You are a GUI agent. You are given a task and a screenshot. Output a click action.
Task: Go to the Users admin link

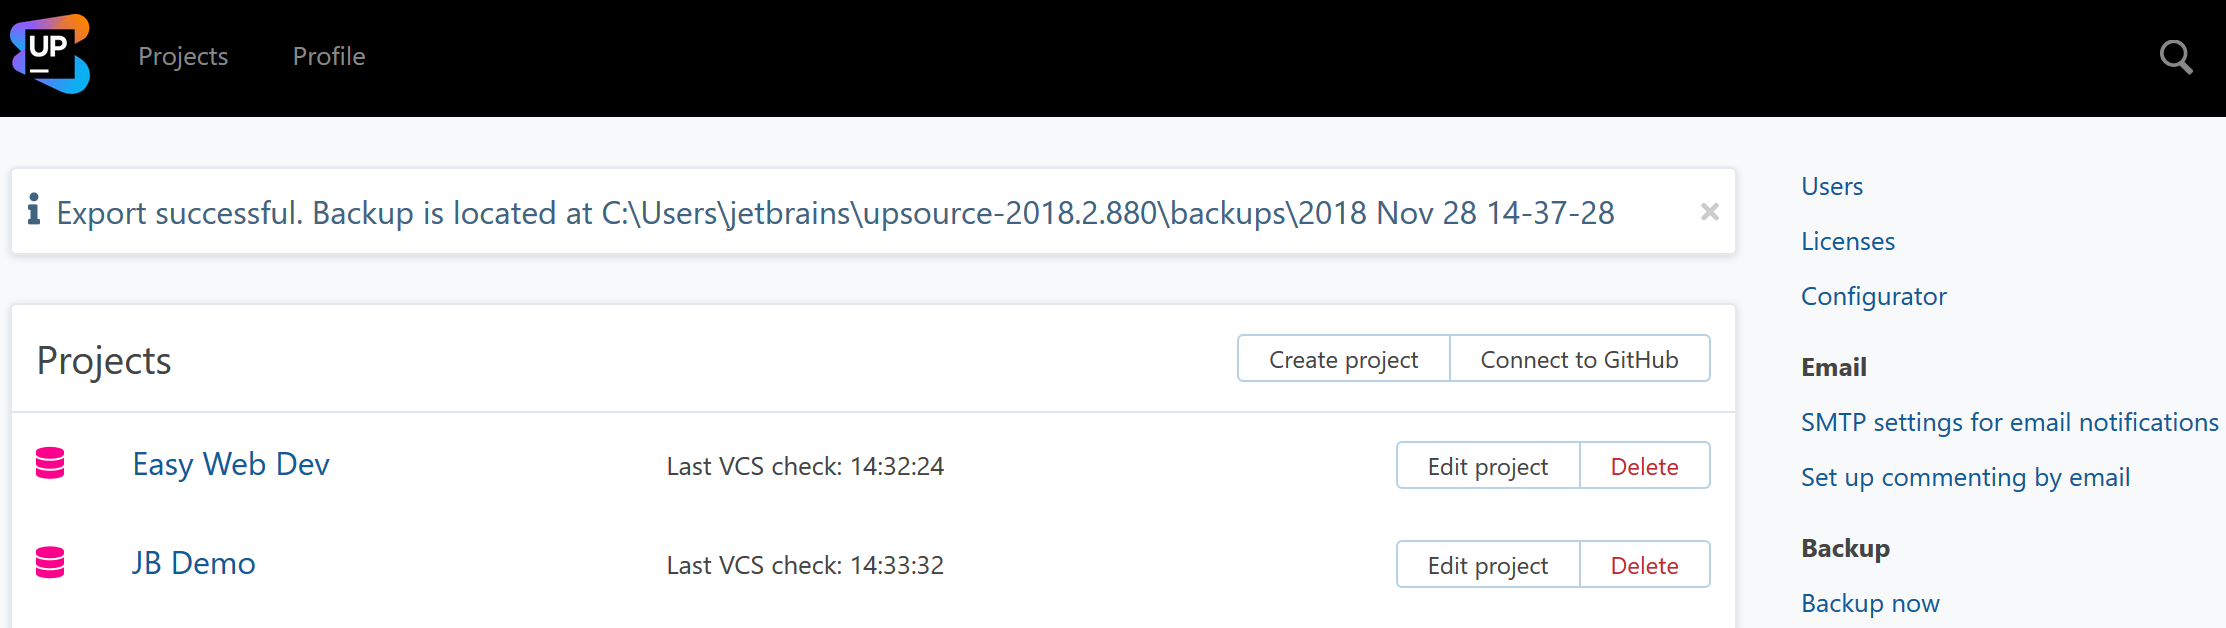(x=1831, y=186)
